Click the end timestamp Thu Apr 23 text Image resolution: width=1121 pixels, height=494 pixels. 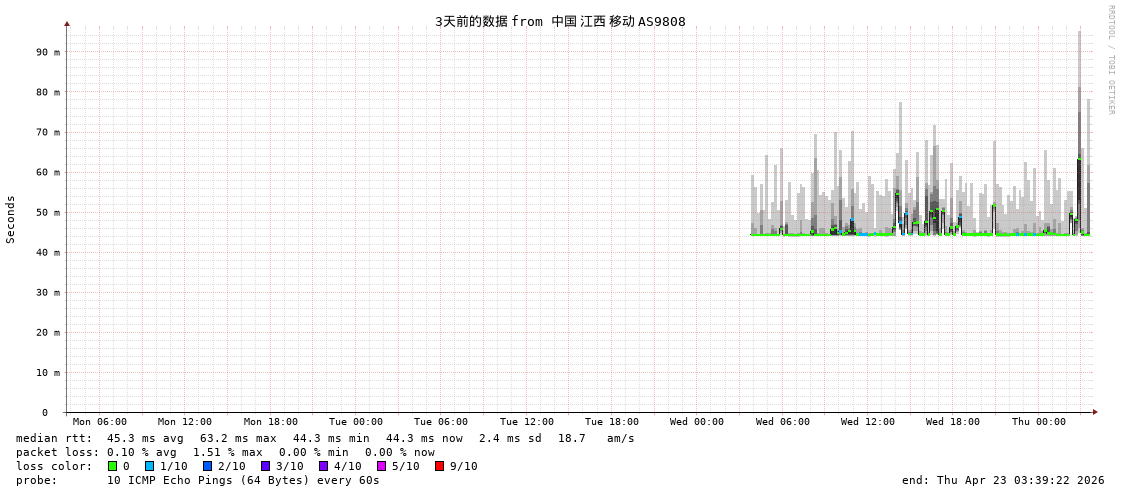click(1003, 480)
